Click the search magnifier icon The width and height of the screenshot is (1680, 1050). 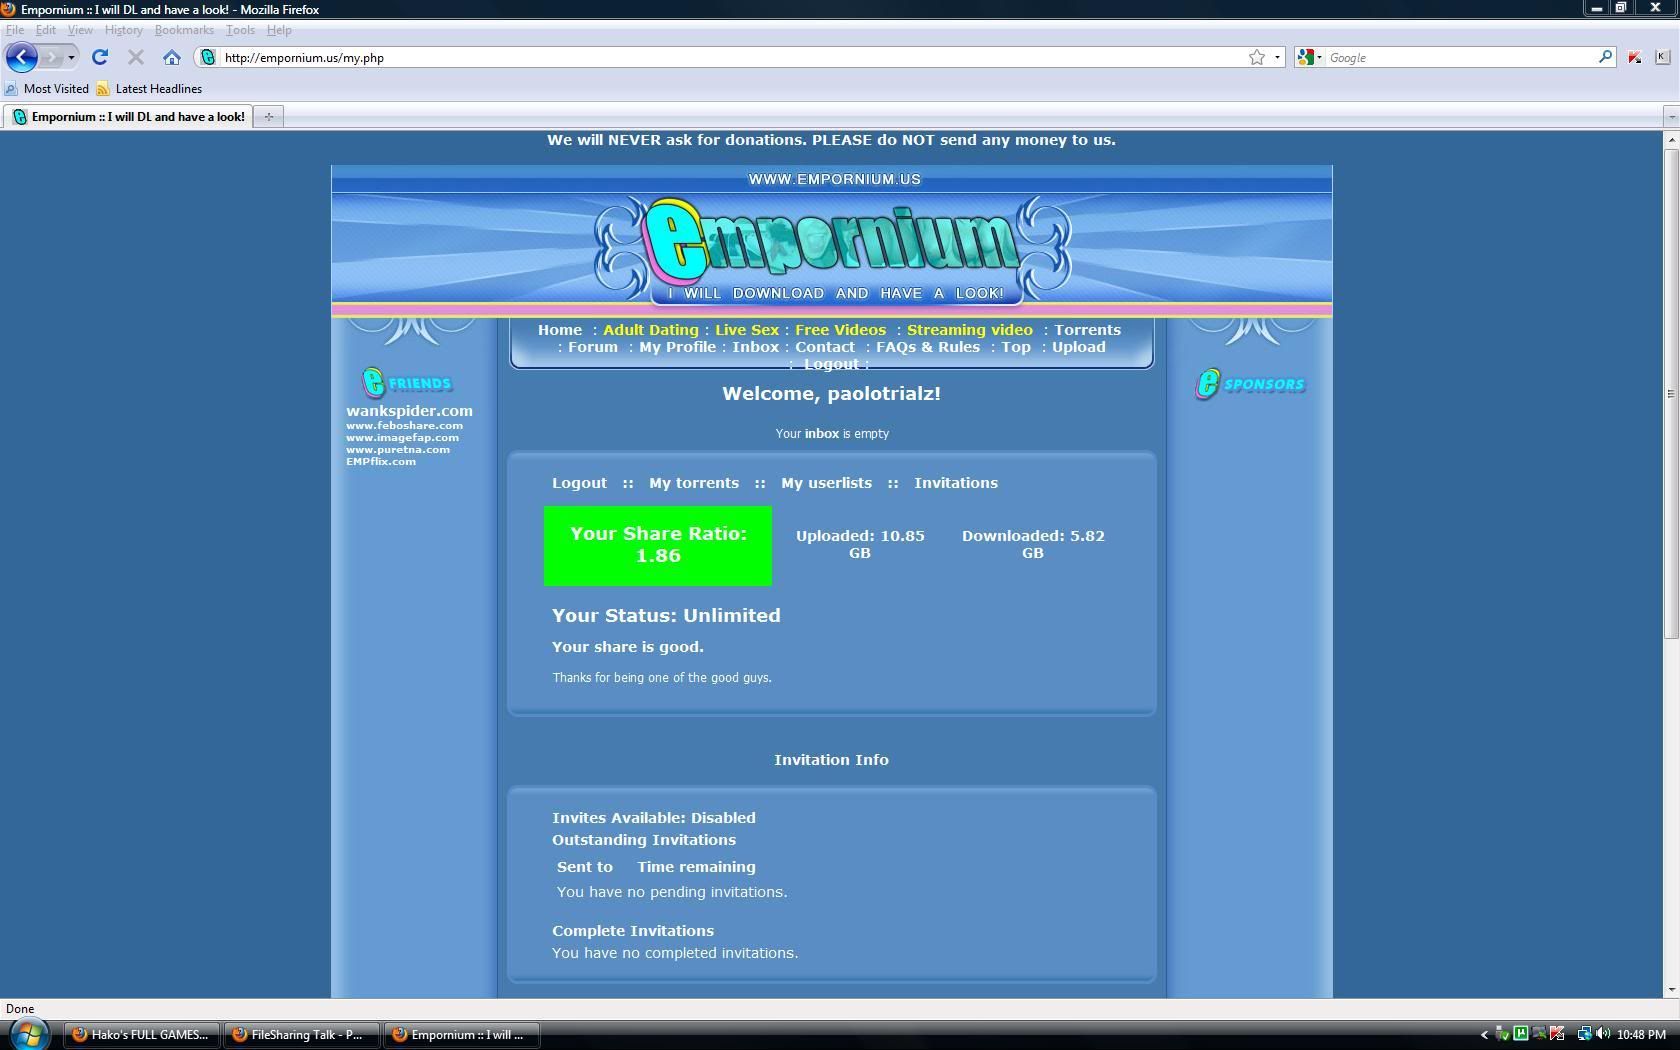1605,57
